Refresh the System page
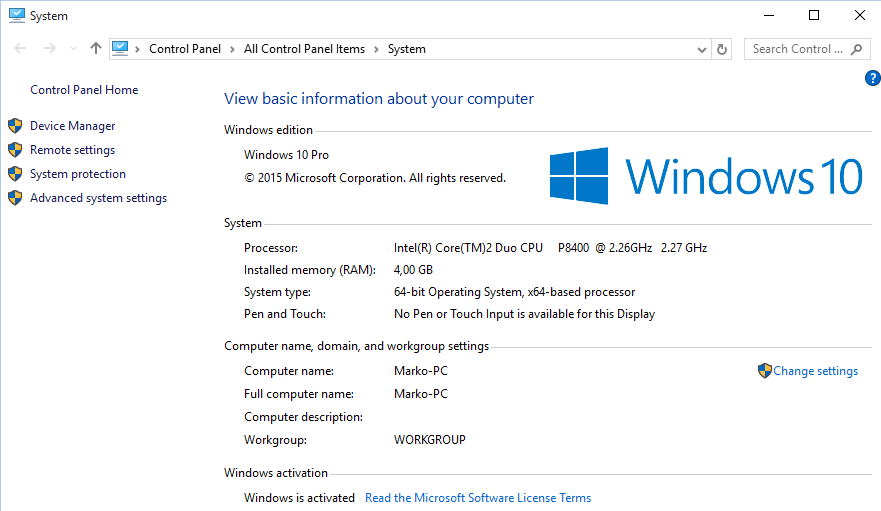The image size is (881, 511). tap(722, 49)
